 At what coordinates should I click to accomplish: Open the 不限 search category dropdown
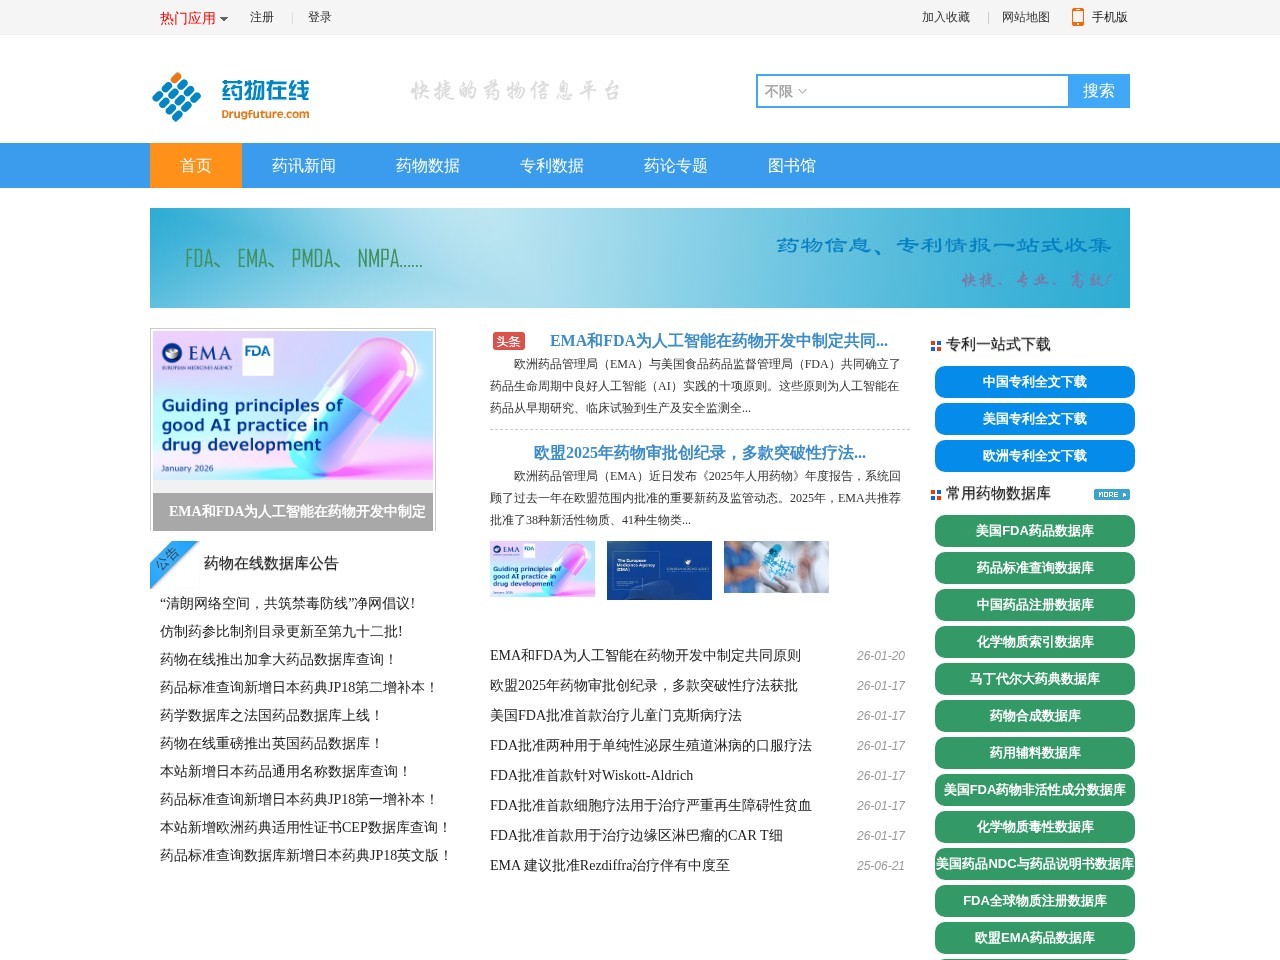(787, 91)
